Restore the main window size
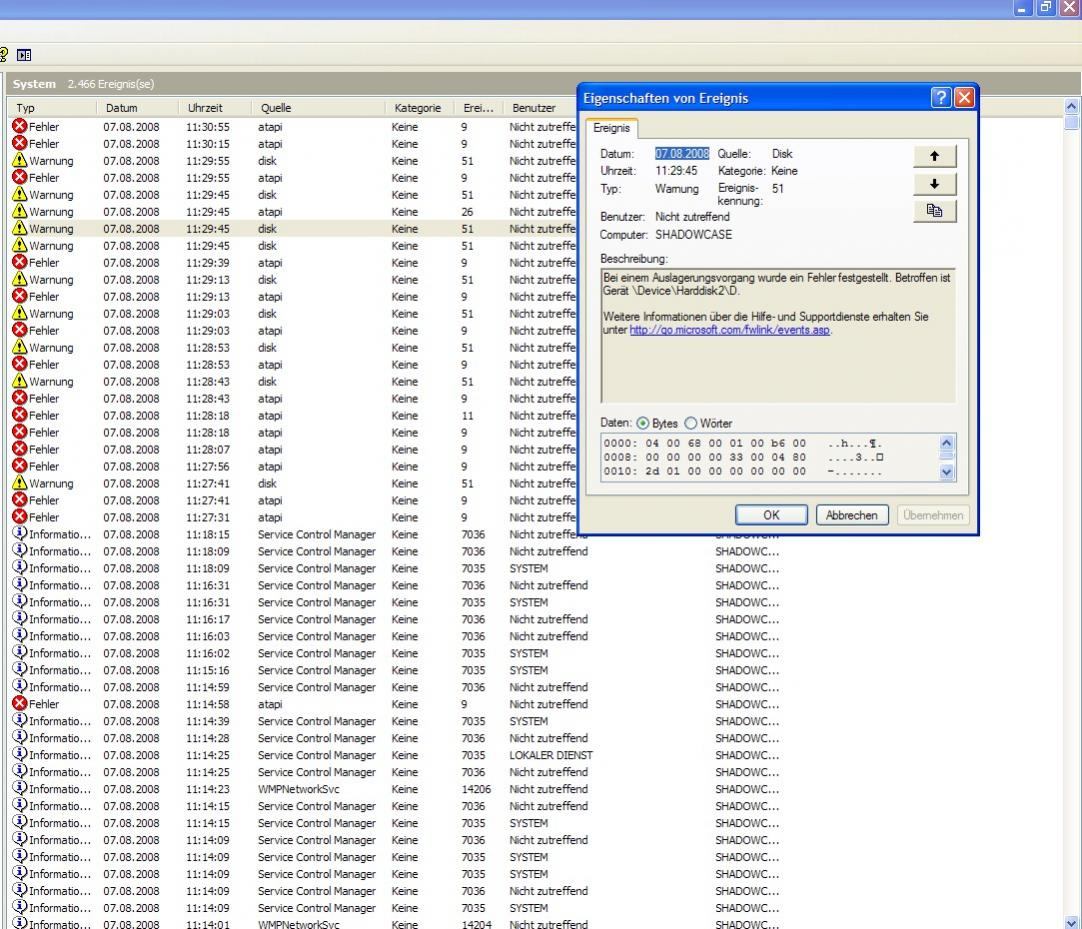This screenshot has width=1082, height=929. tap(1046, 8)
